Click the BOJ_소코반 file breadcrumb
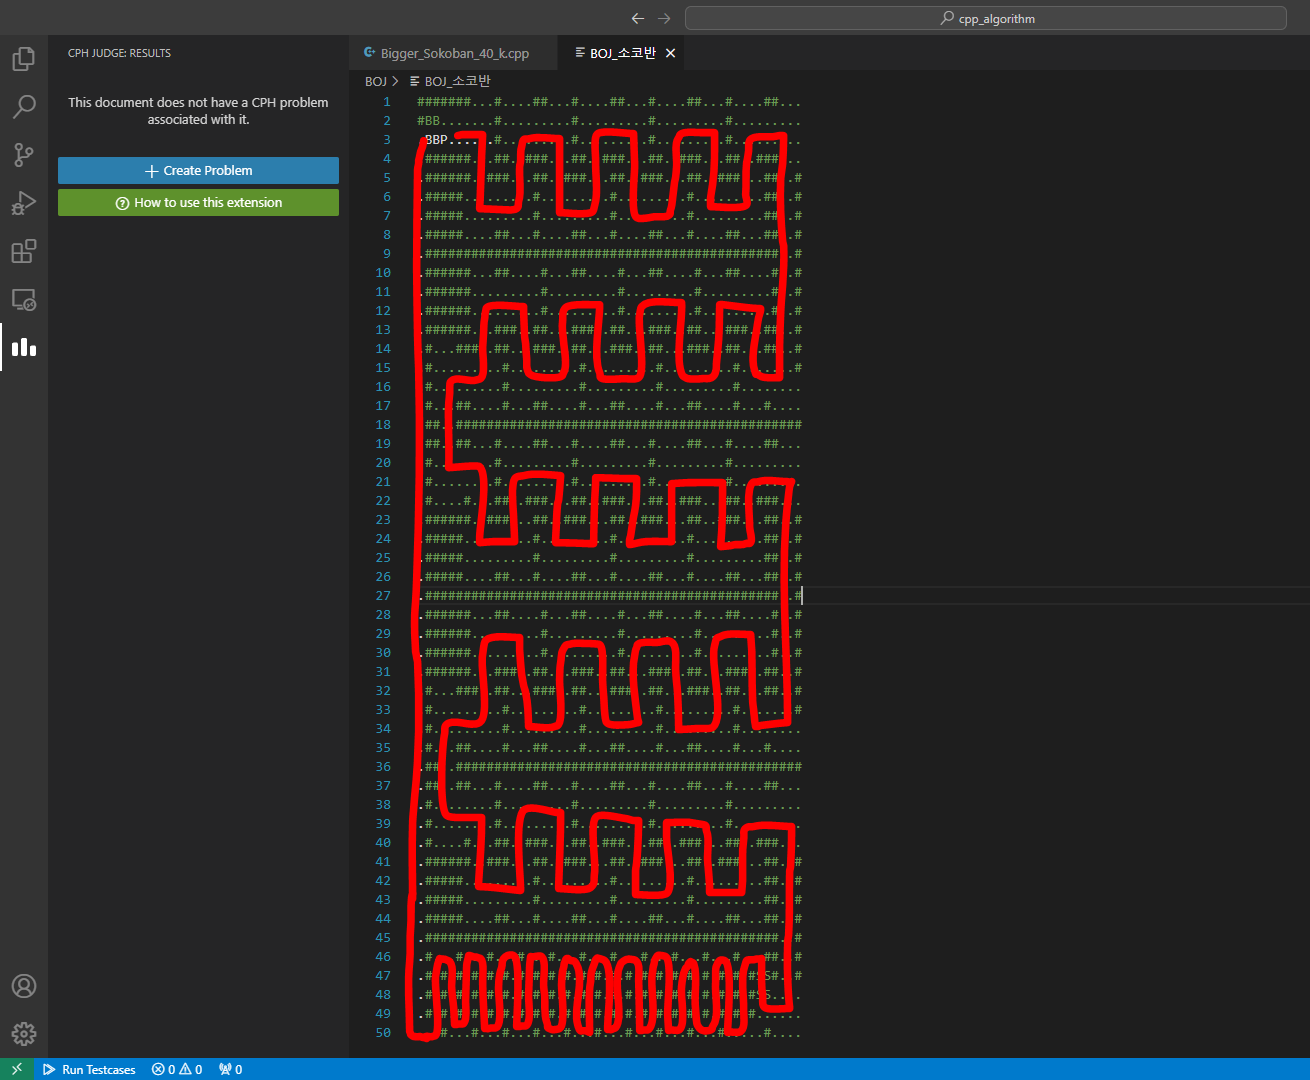Image resolution: width=1310 pixels, height=1080 pixels. coord(457,82)
